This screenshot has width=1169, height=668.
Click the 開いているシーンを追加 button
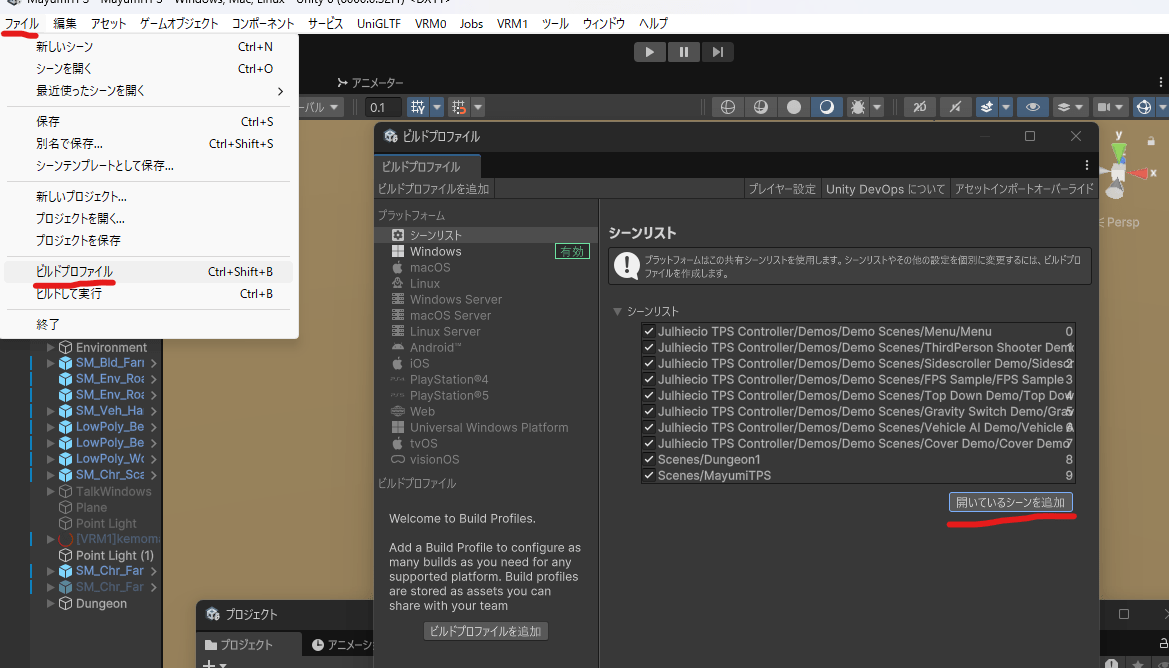1010,502
